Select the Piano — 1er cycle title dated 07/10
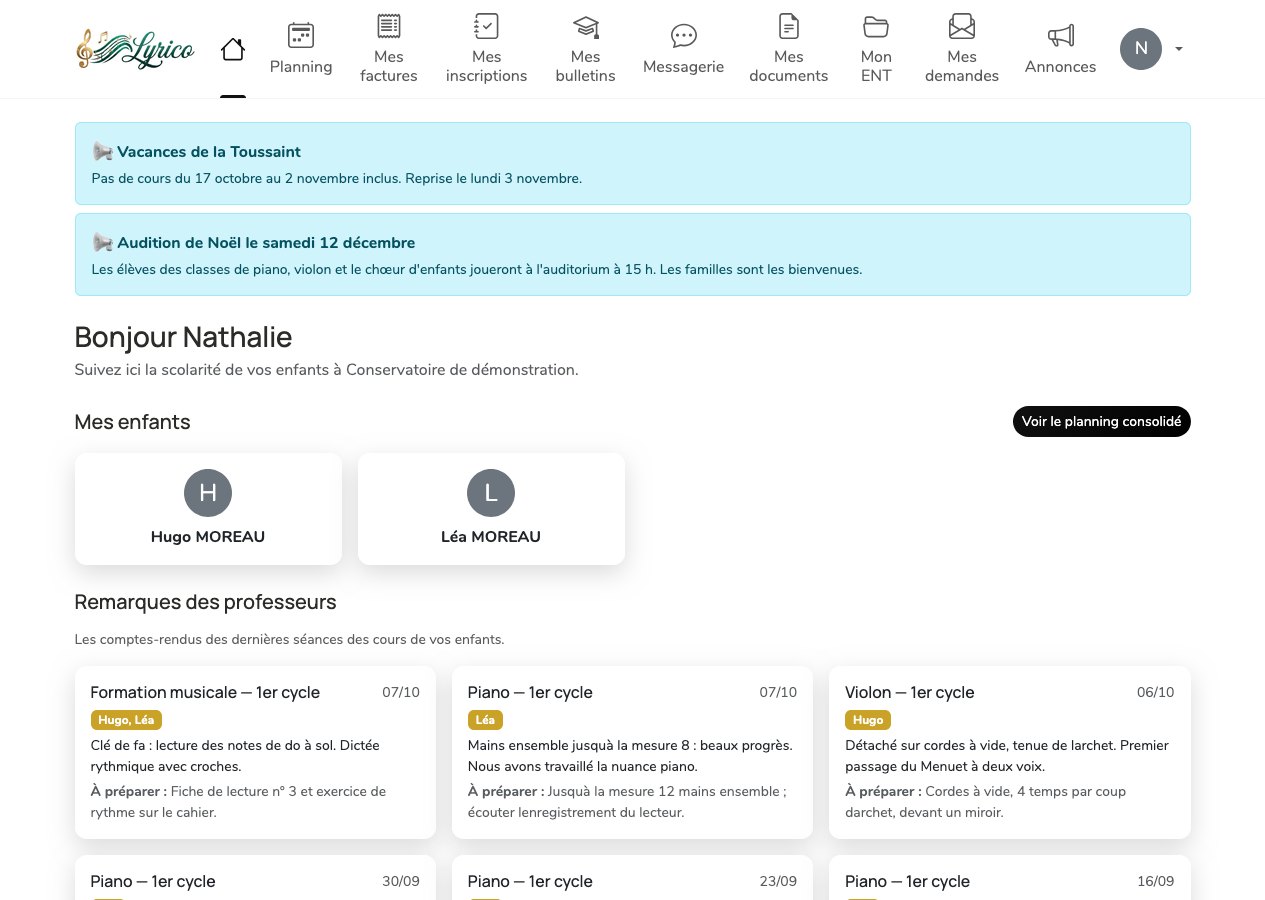Viewport: 1265px width, 900px height. [530, 692]
